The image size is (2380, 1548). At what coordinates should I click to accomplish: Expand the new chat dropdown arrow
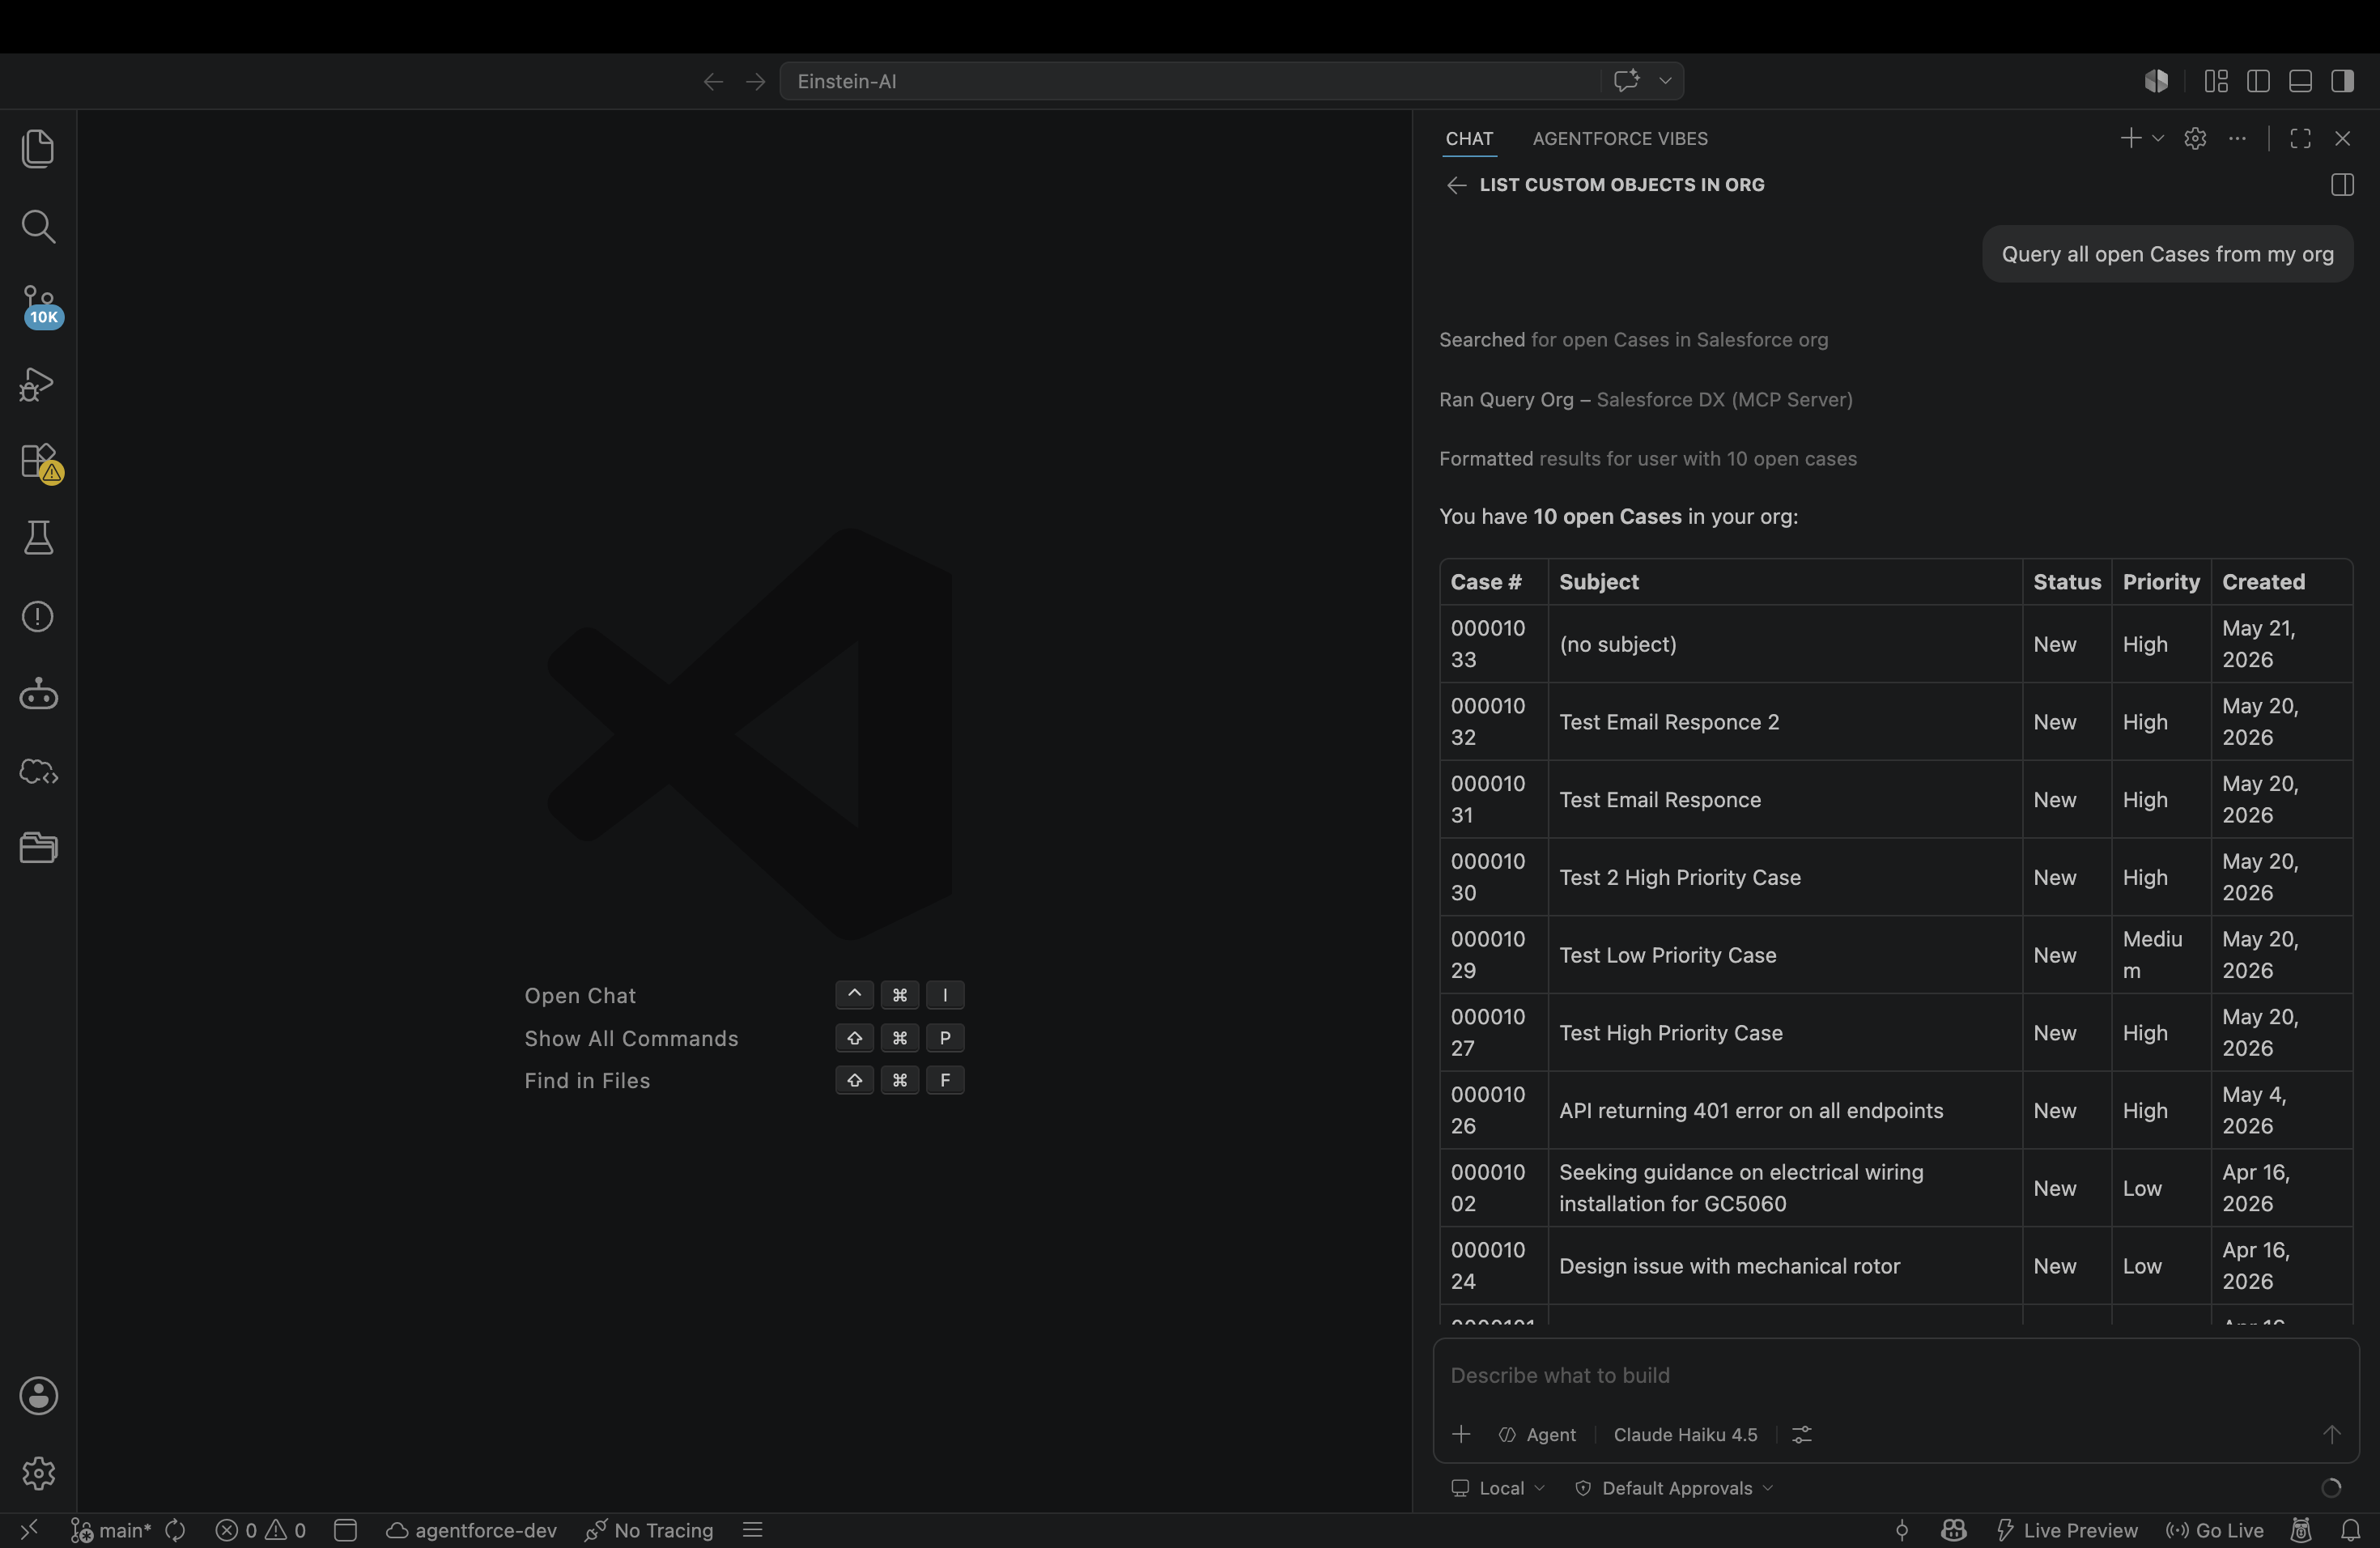2158,138
